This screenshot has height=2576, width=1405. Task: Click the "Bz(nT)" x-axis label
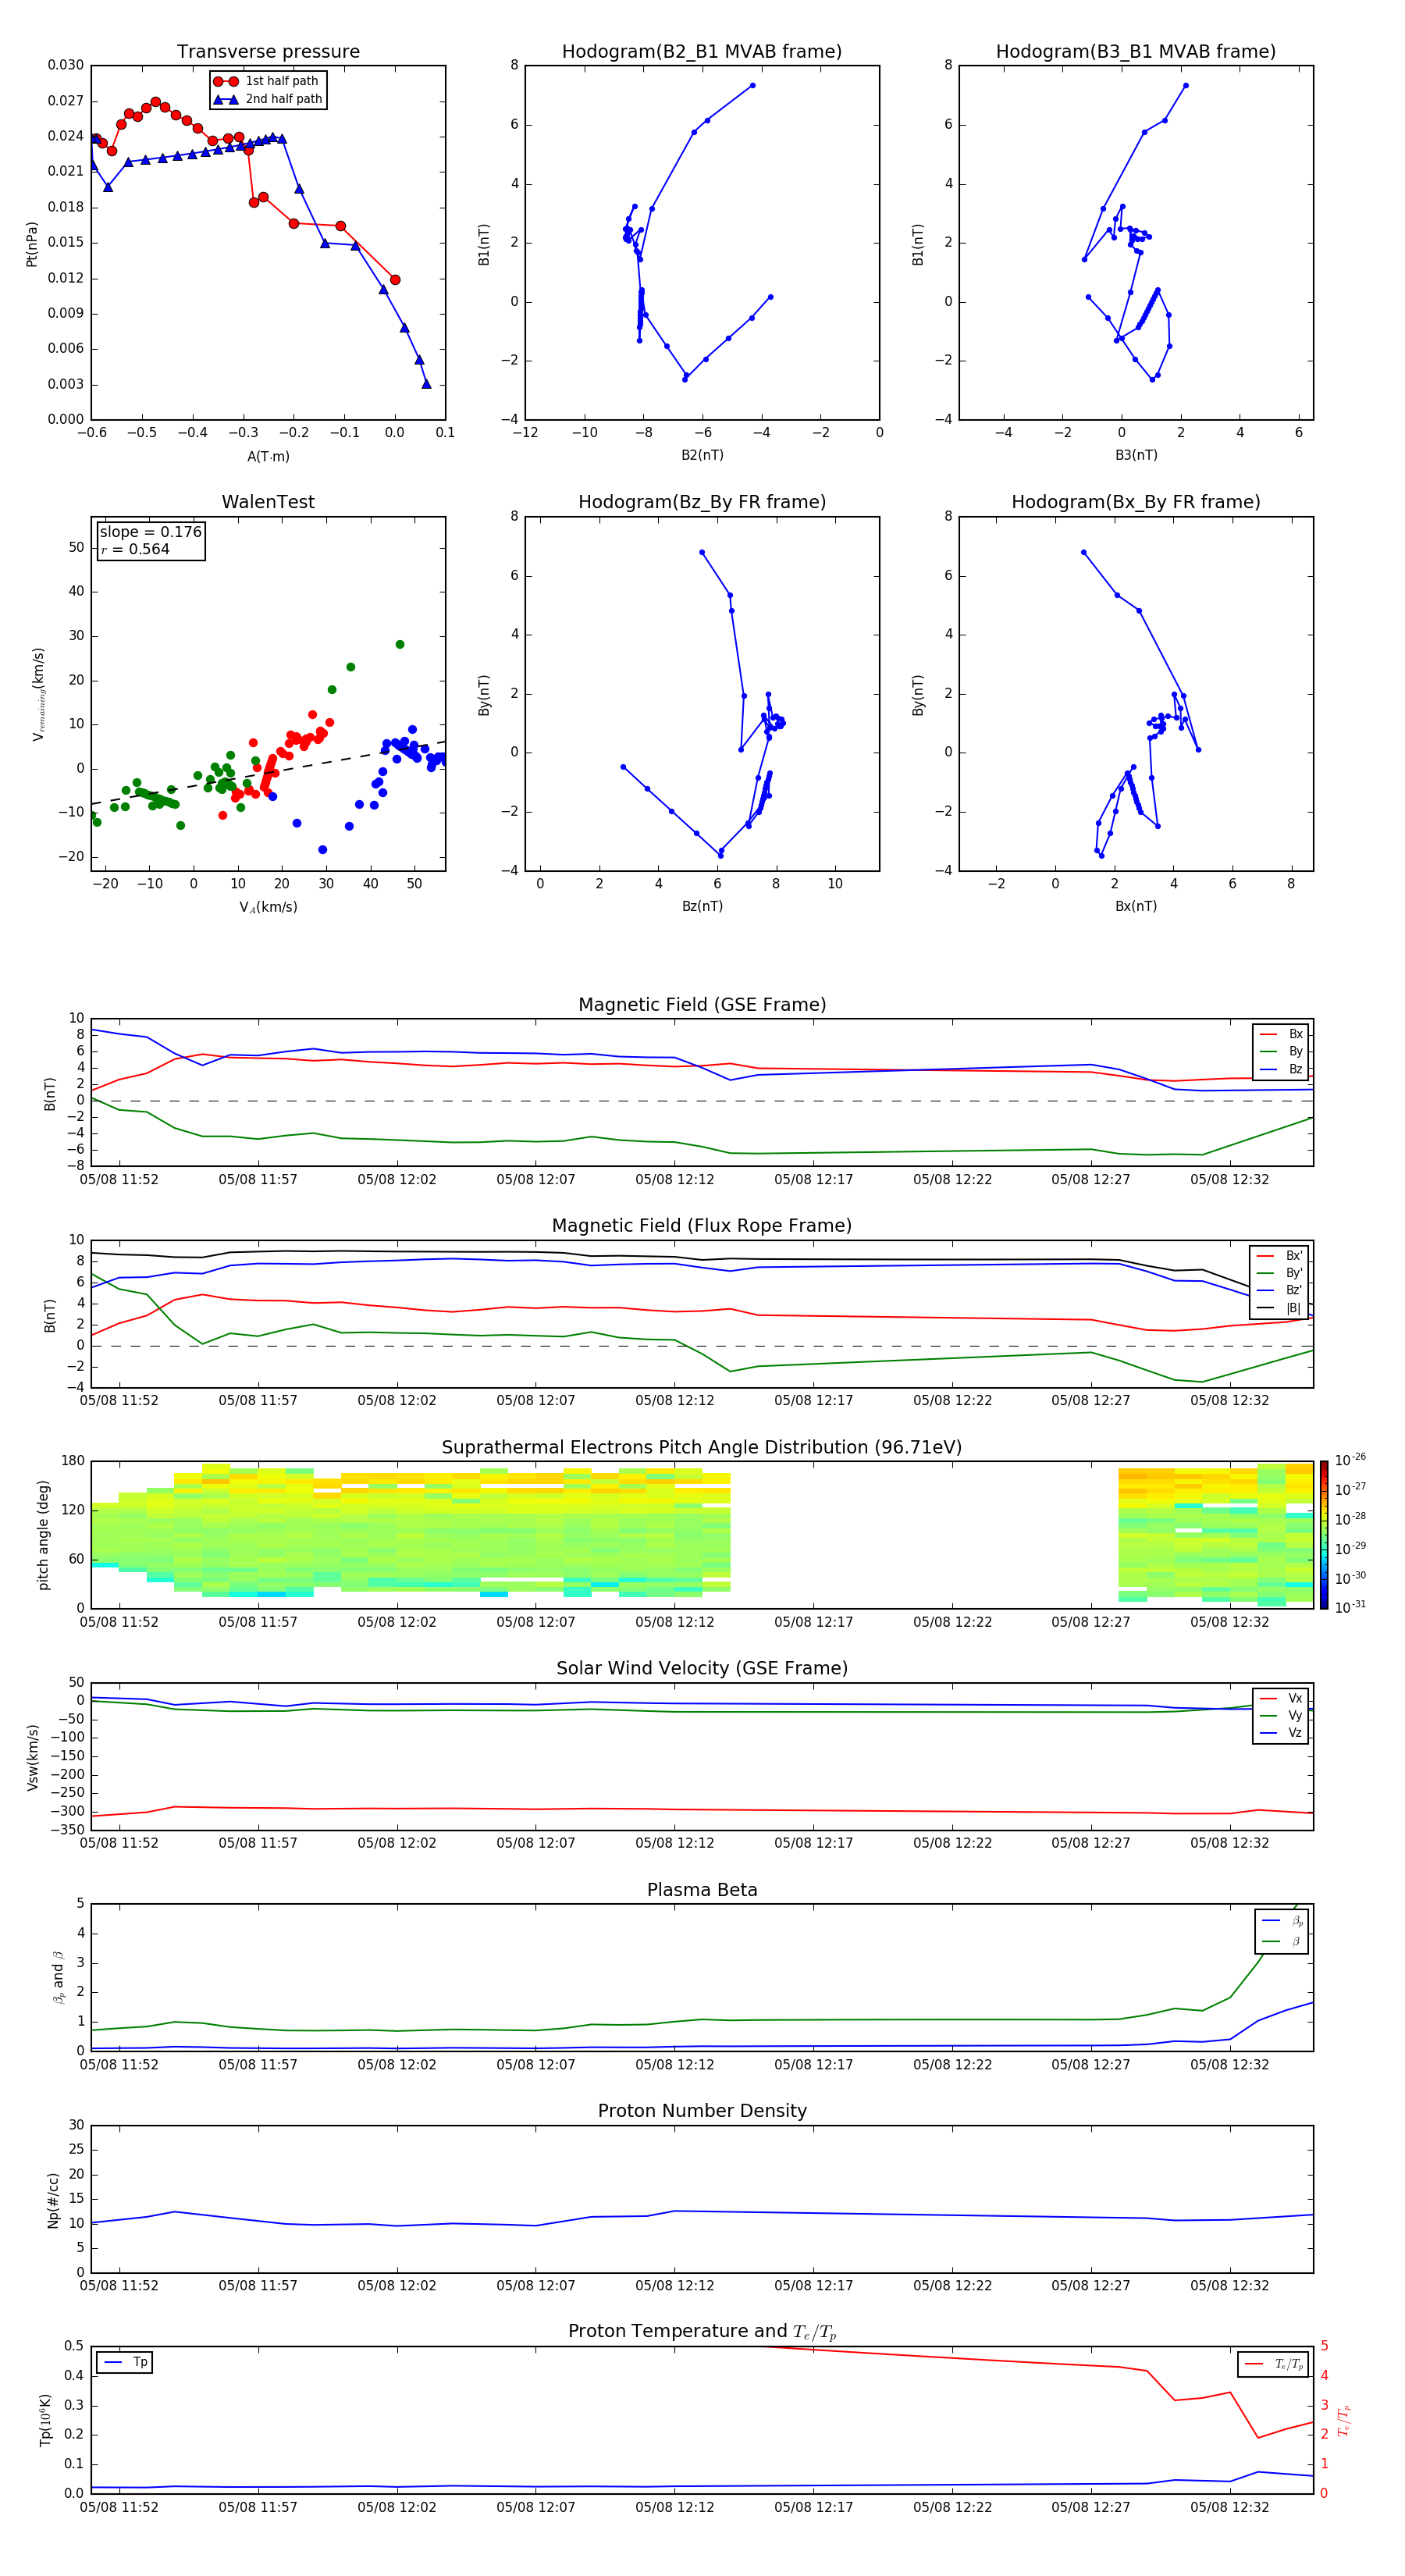click(702, 906)
